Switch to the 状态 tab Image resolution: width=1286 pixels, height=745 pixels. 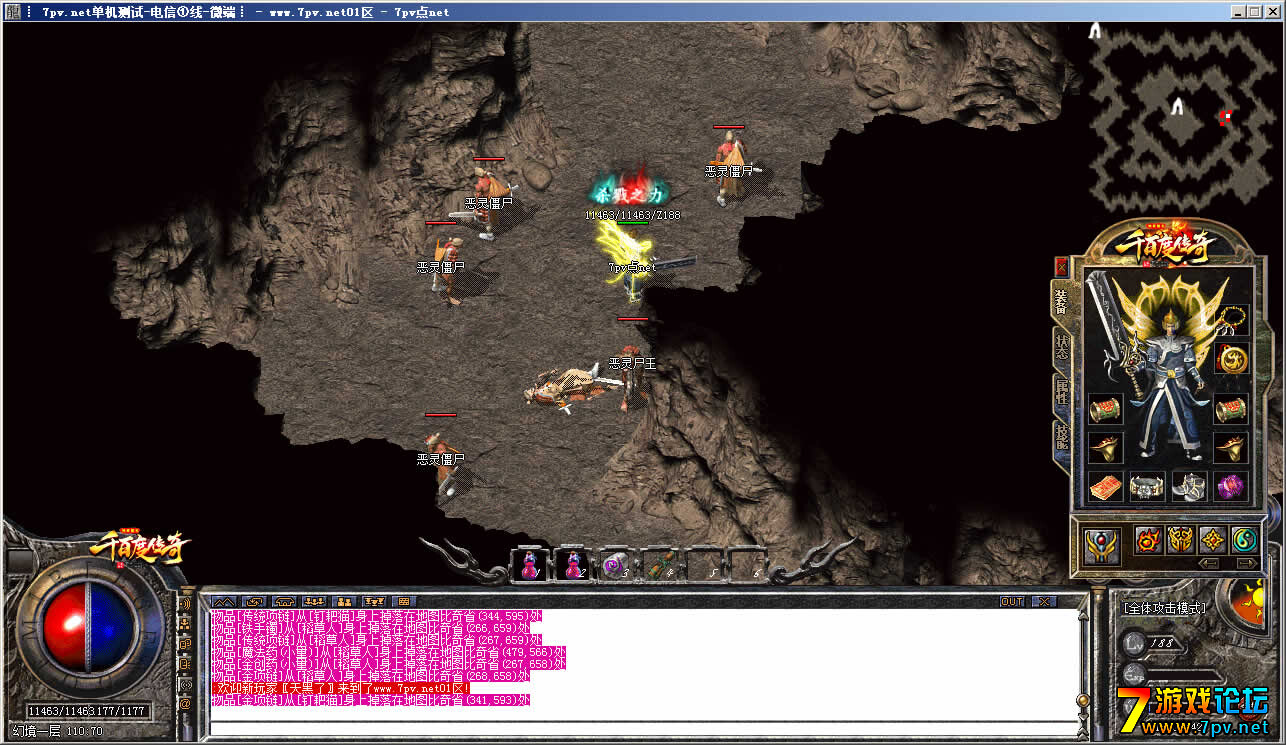(1061, 346)
